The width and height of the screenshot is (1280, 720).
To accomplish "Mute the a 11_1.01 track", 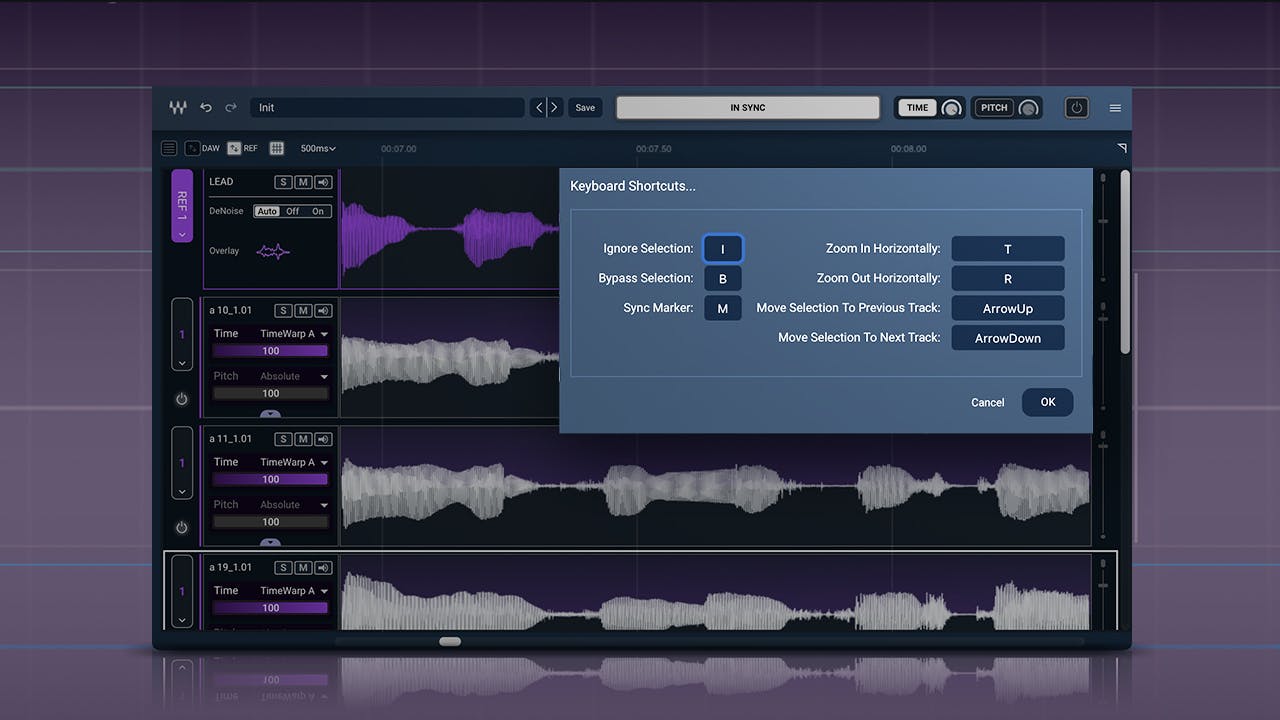I will (x=304, y=439).
